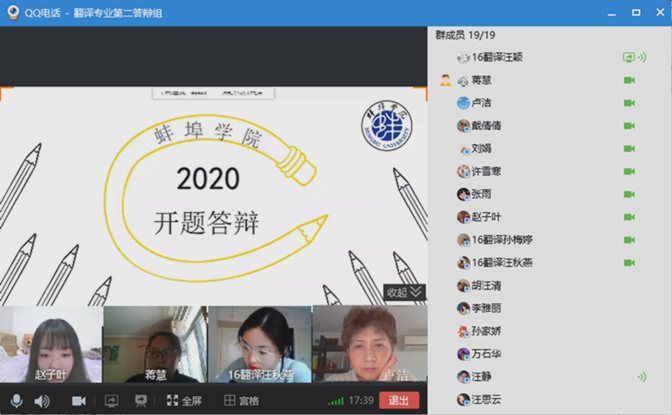Select member 孙家娇 in the member list
This screenshot has height=415, width=672.
[x=487, y=331]
